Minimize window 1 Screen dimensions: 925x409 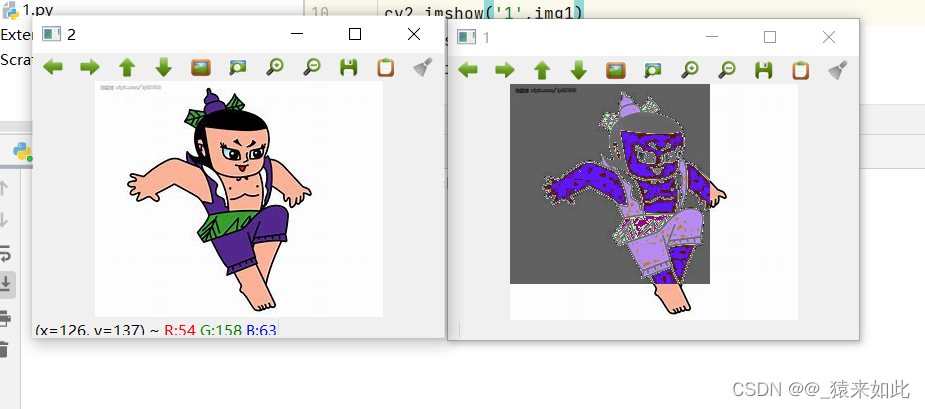point(711,37)
